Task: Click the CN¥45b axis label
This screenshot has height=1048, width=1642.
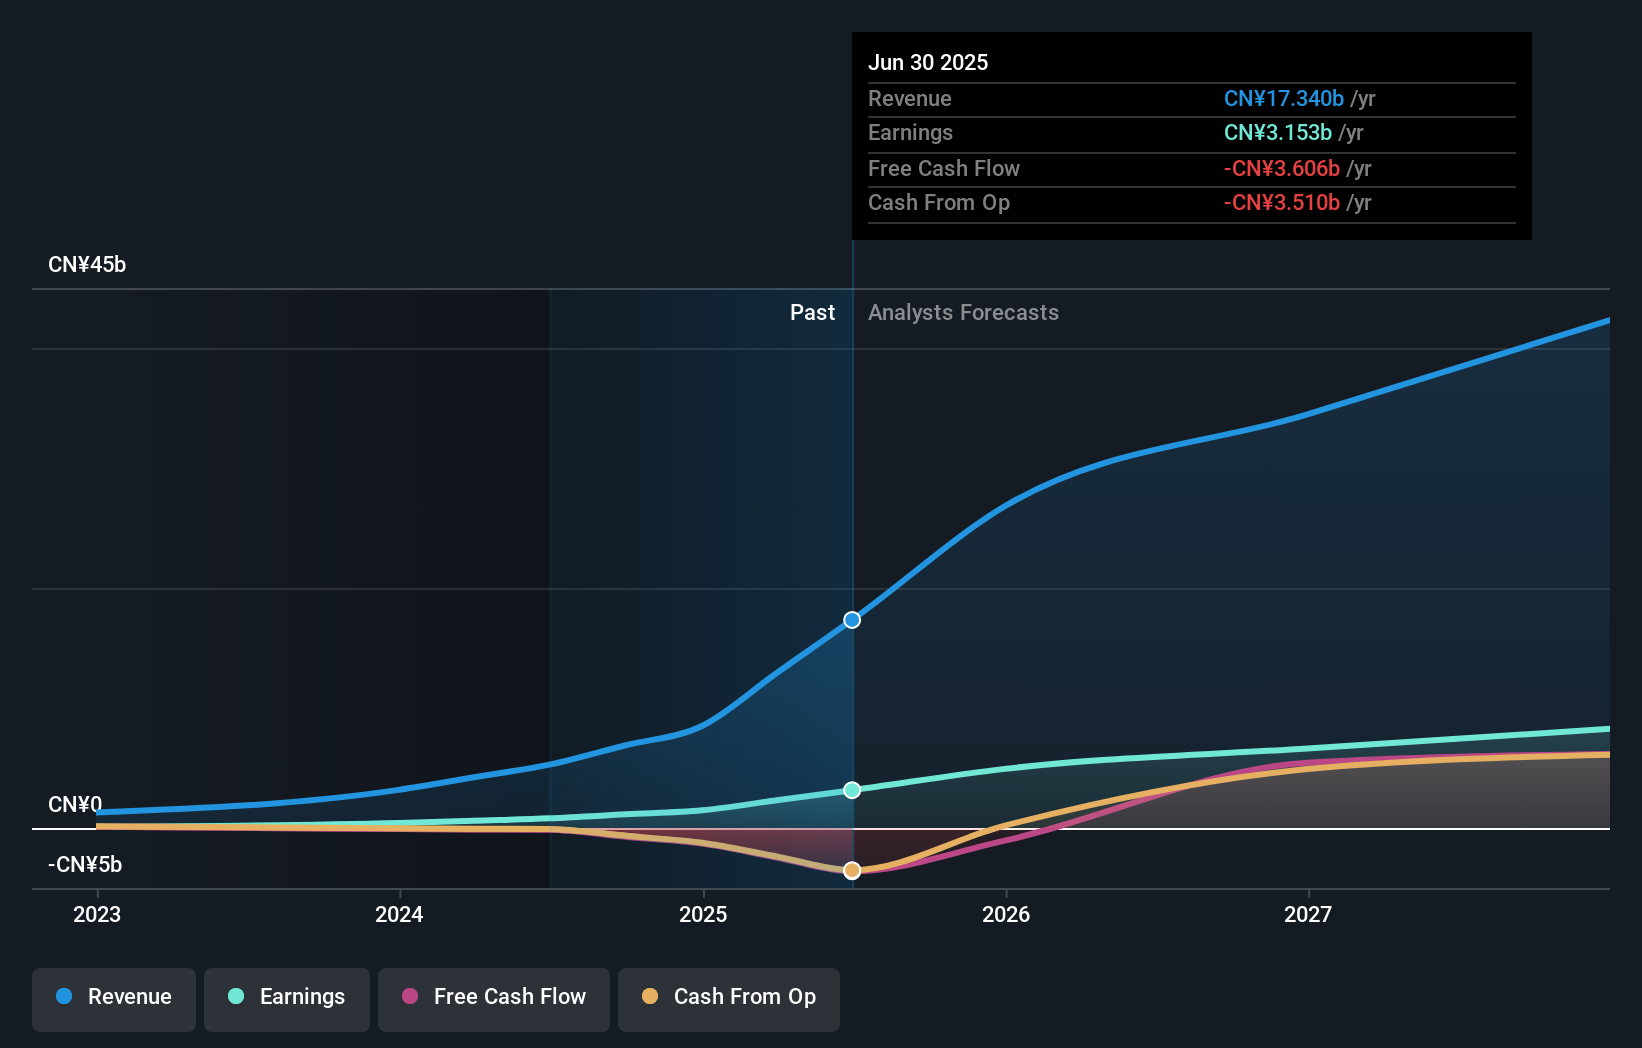Action: [x=88, y=264]
